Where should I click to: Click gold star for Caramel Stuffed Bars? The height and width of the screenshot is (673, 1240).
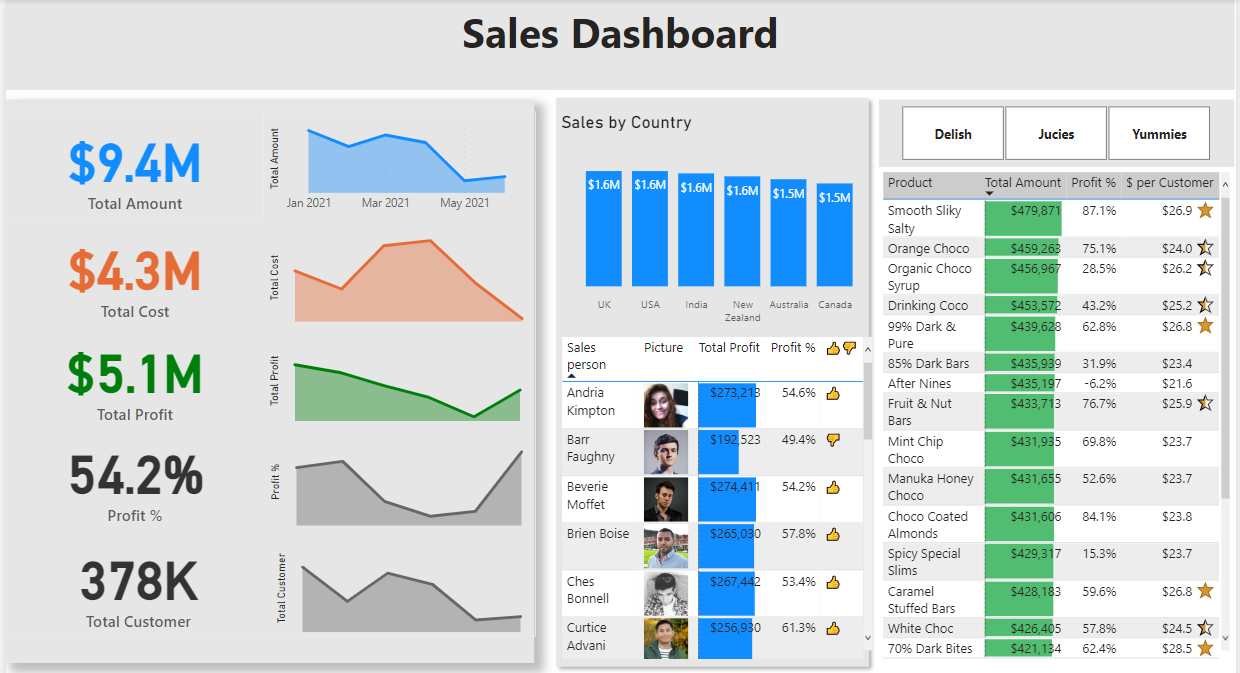[1205, 592]
